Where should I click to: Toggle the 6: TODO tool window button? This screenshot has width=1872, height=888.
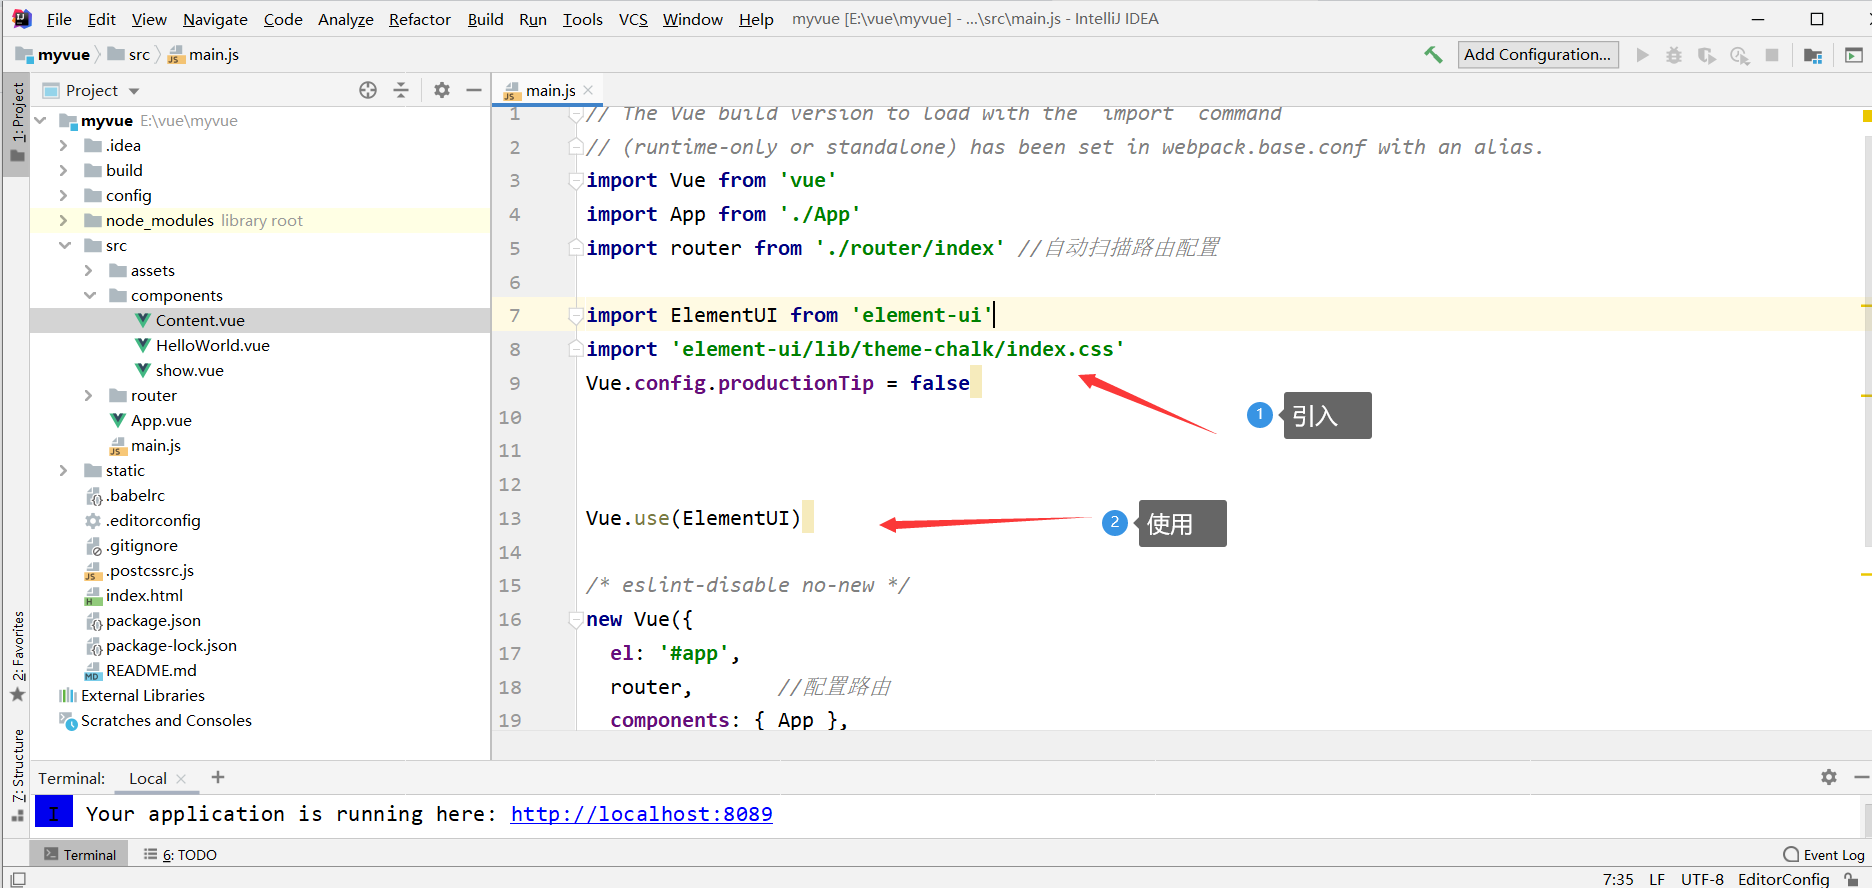pos(181,855)
